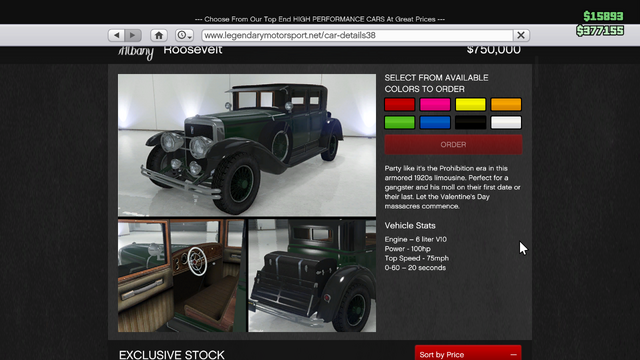This screenshot has width=640, height=360.
Task: Click the top HIGH PERFORMANCE CARS banner text
Action: [320, 19]
